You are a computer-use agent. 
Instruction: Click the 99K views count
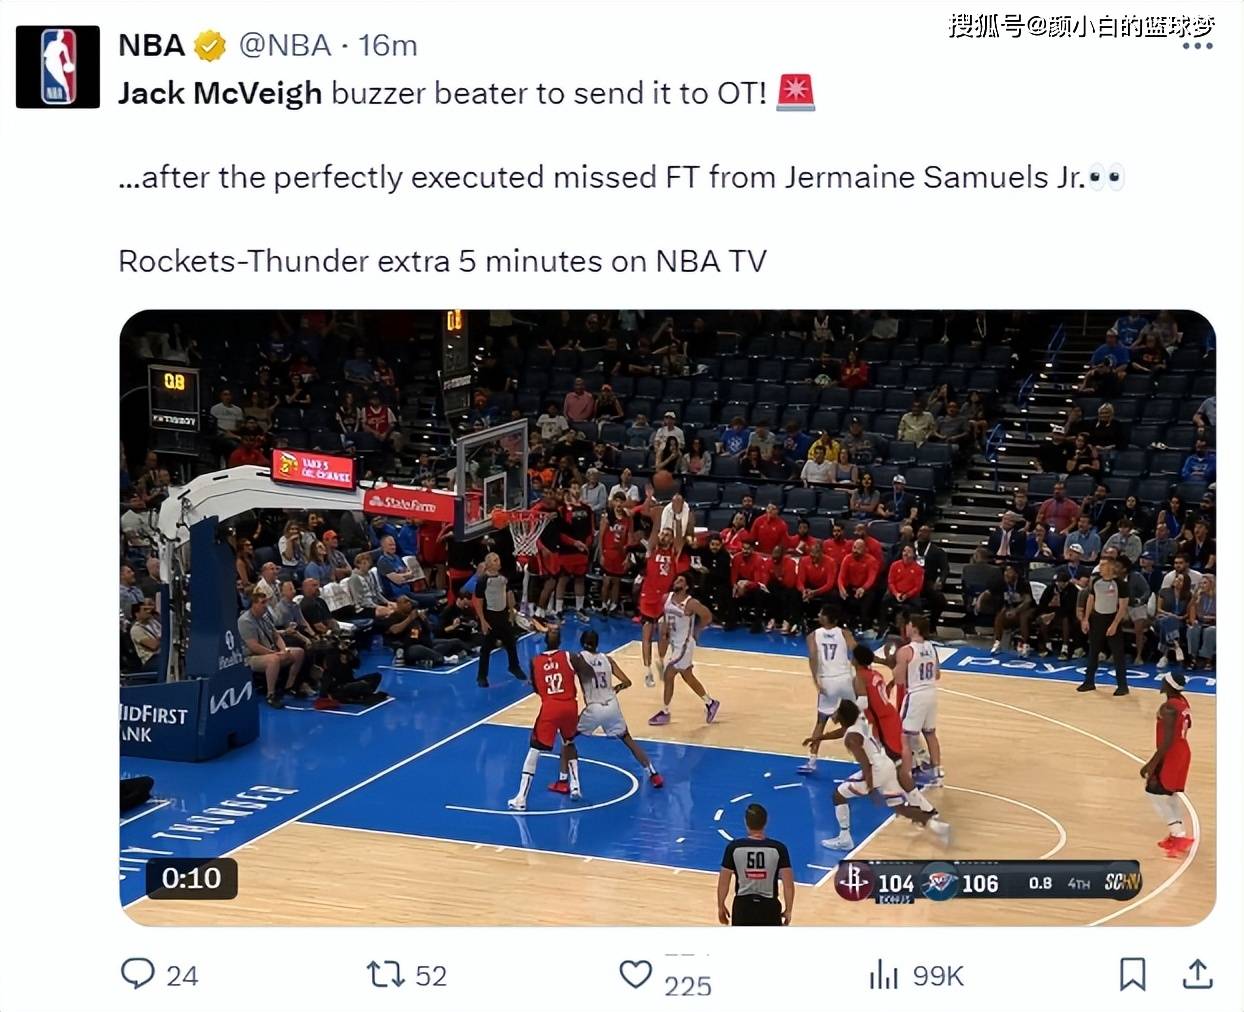coord(938,976)
